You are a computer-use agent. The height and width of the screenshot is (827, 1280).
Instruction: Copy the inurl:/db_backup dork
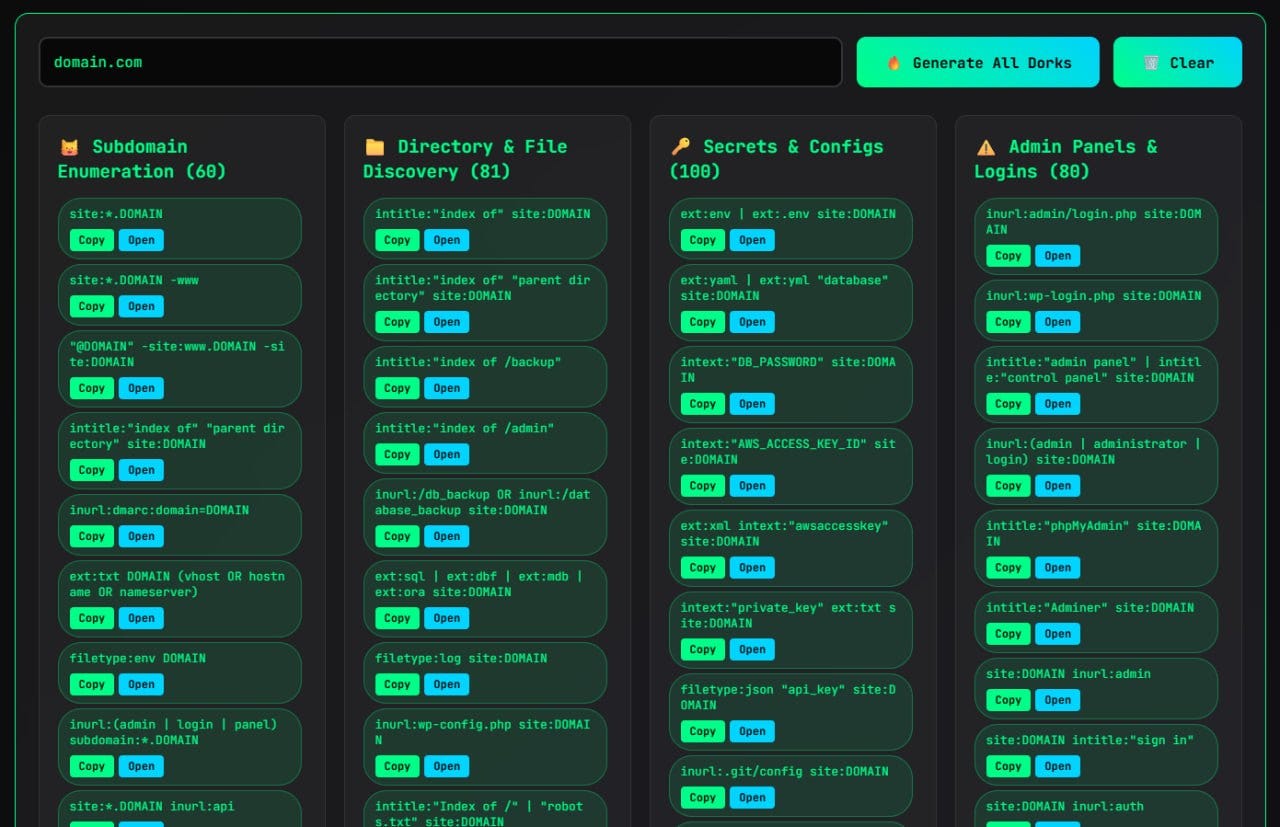397,536
